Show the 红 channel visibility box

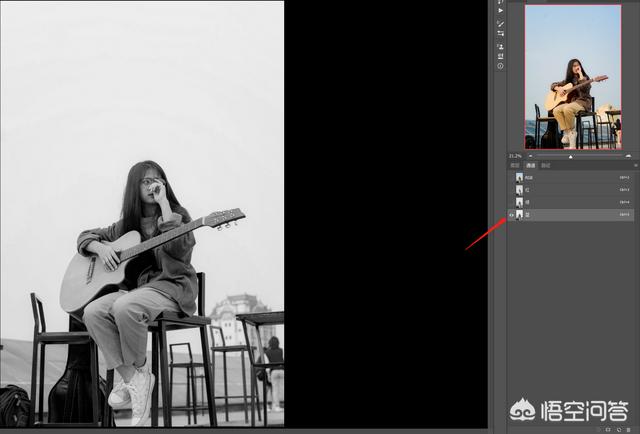[511, 190]
